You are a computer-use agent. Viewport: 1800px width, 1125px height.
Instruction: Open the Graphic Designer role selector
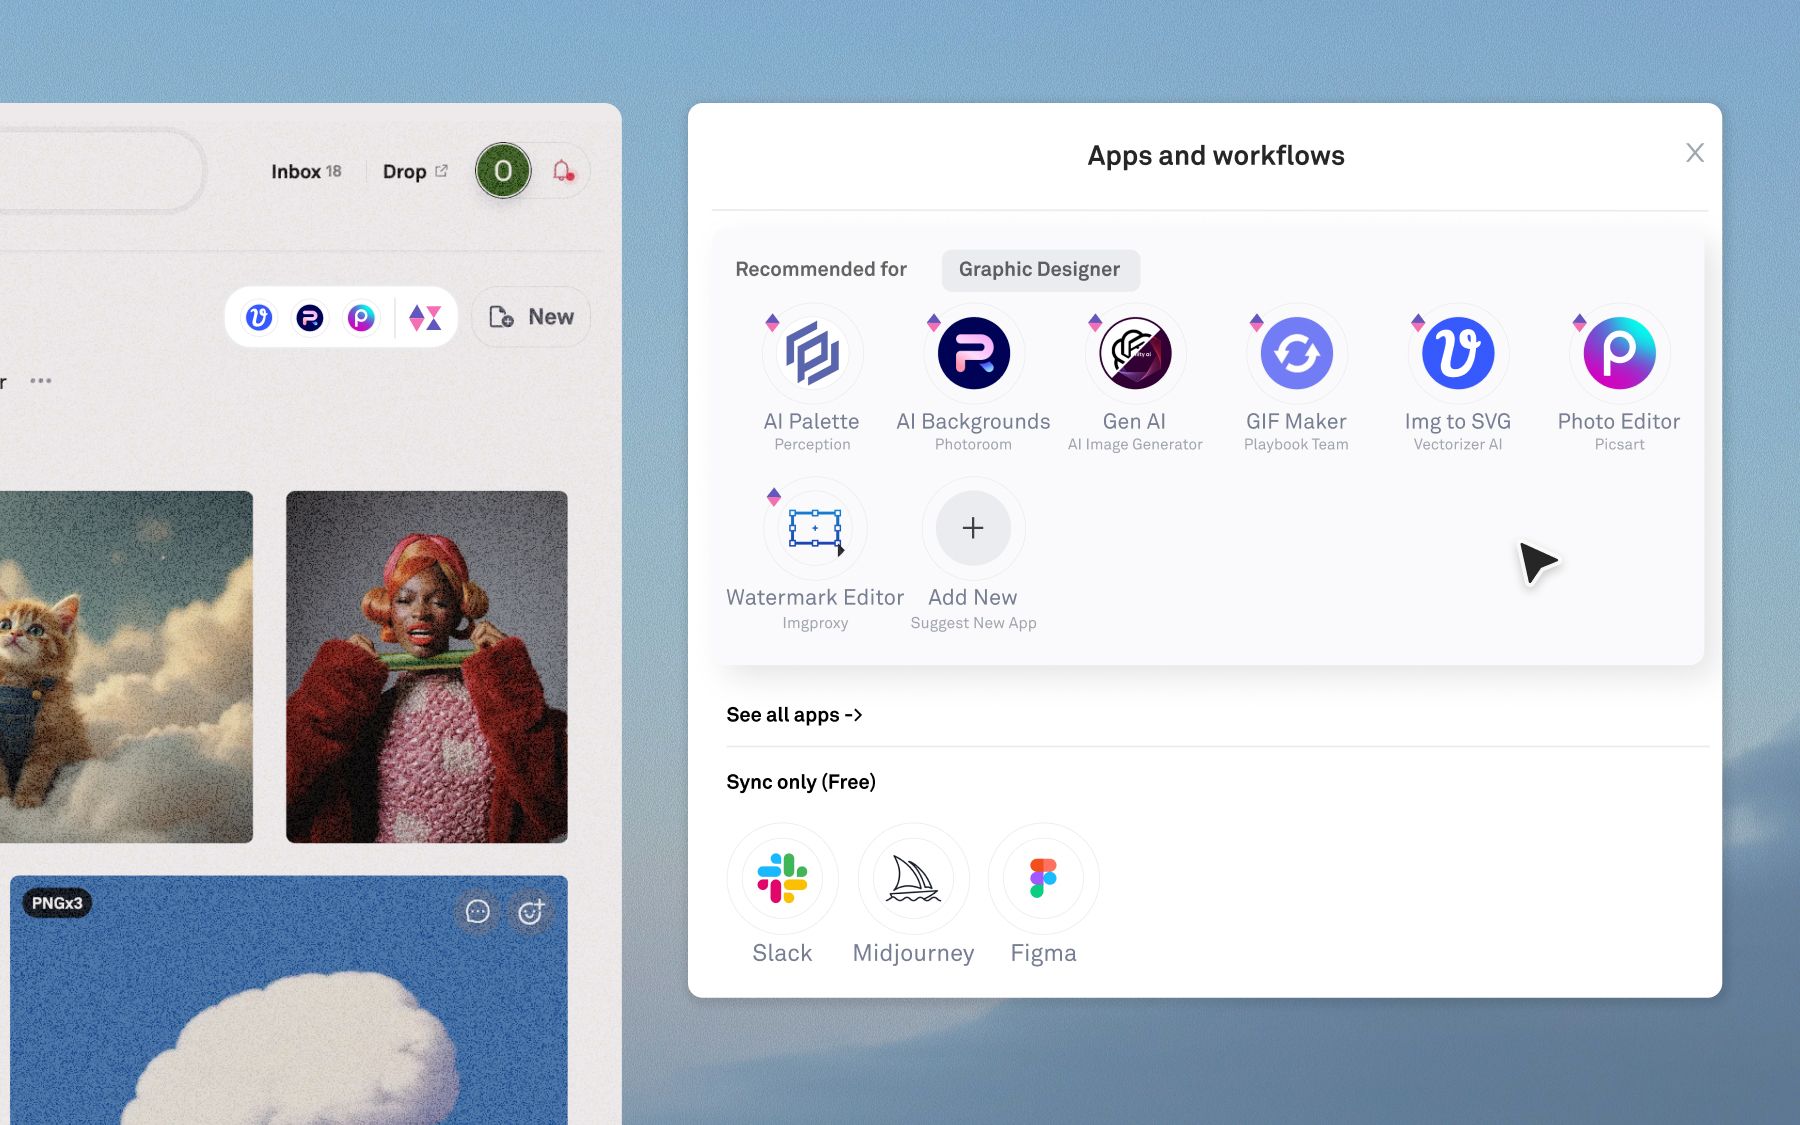tap(1040, 270)
